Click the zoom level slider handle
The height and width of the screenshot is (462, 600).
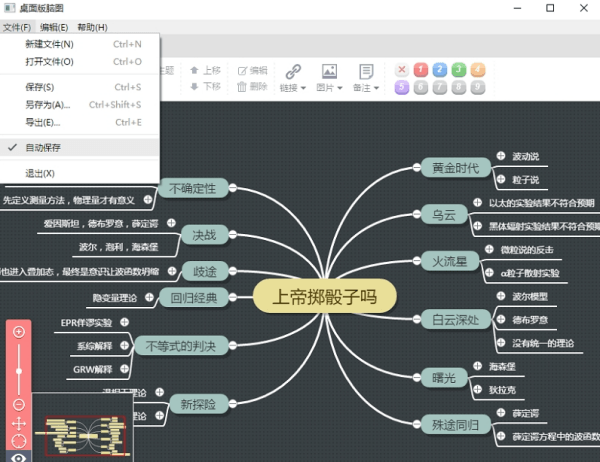pyautogui.click(x=18, y=370)
